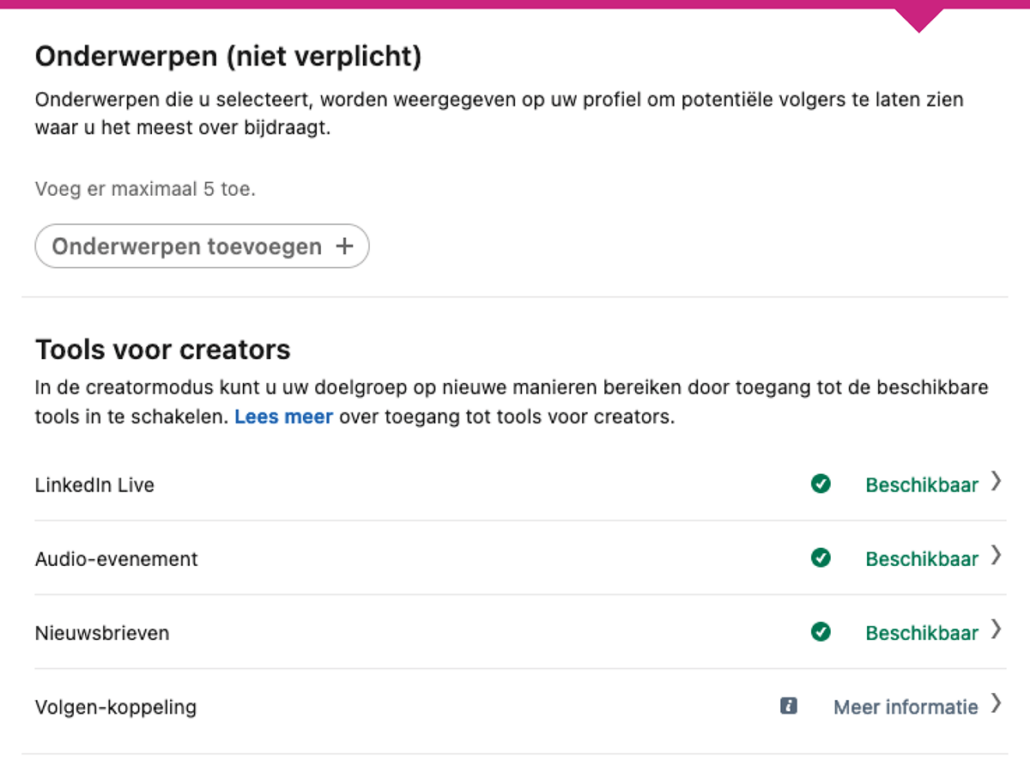Expand the LinkedIn Live row chevron
Image resolution: width=1030 pixels, height=773 pixels.
tap(996, 482)
